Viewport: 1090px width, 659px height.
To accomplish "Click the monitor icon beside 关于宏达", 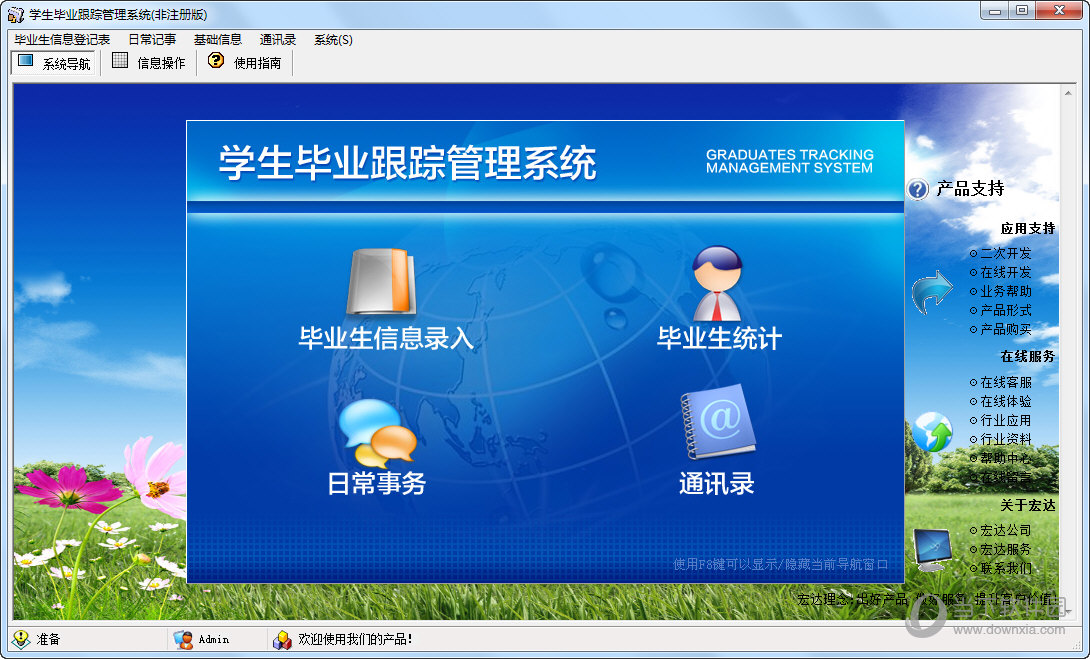I will (932, 549).
